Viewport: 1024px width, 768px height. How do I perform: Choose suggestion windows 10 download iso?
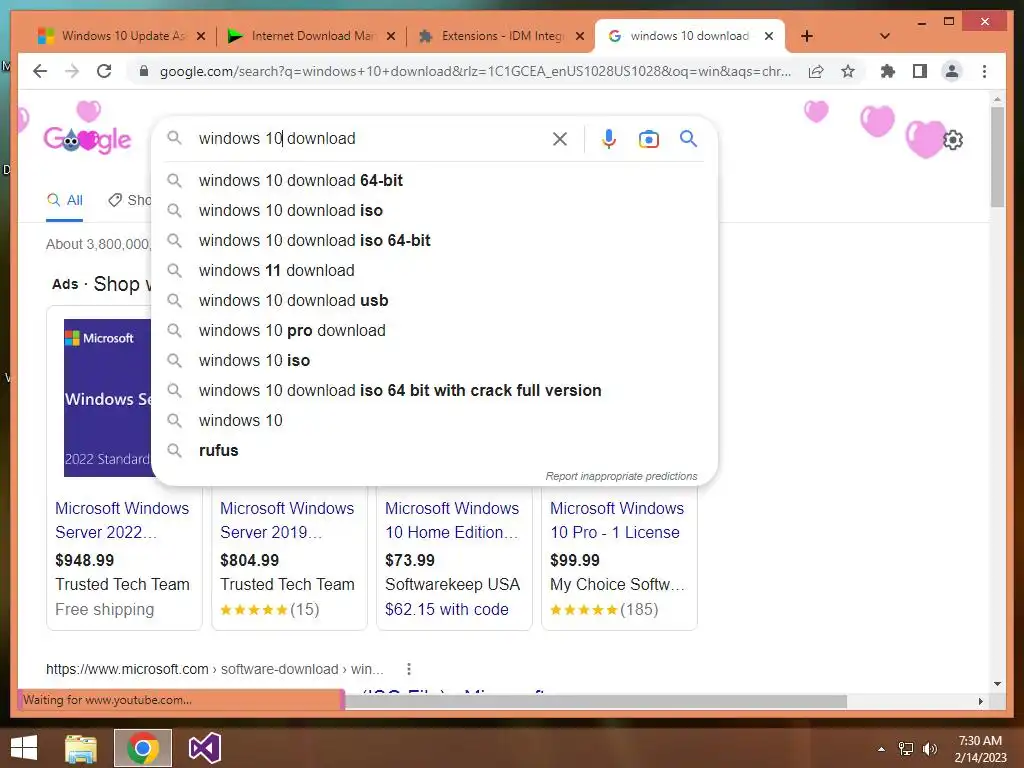(434, 210)
